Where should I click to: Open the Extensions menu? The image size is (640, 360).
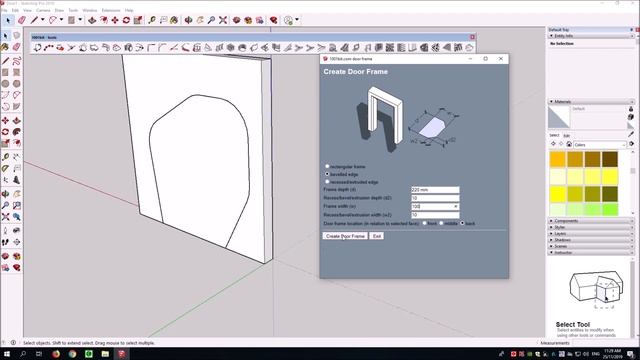111,10
